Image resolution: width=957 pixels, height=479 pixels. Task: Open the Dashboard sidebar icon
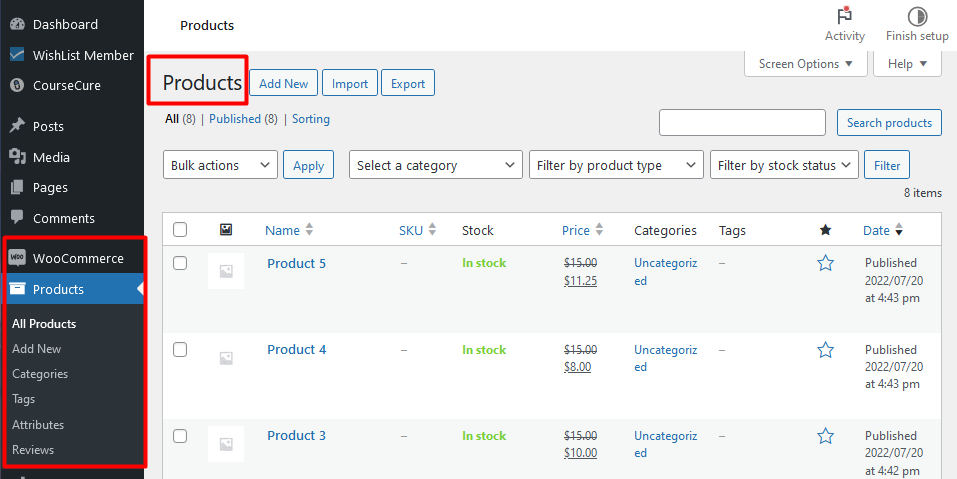pos(17,24)
